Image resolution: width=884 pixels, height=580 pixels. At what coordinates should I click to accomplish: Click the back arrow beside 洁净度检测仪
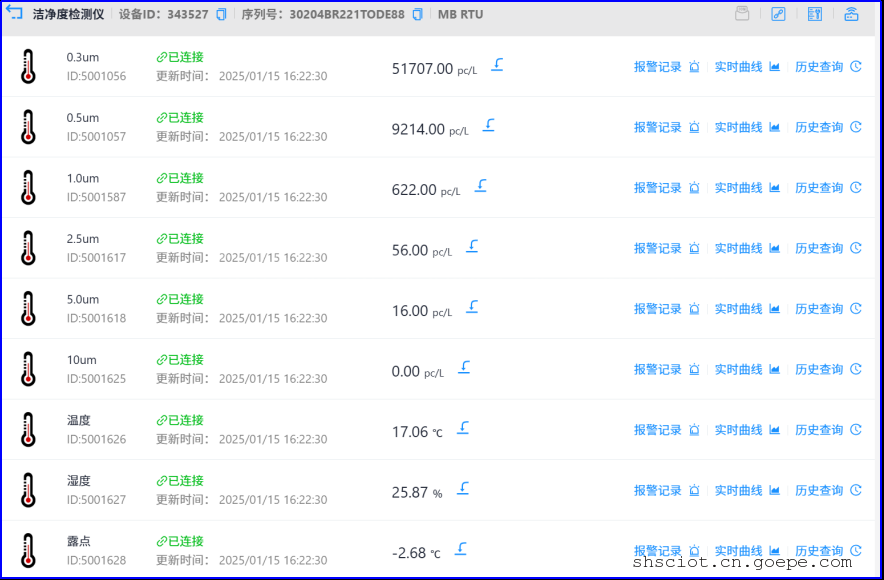point(15,14)
